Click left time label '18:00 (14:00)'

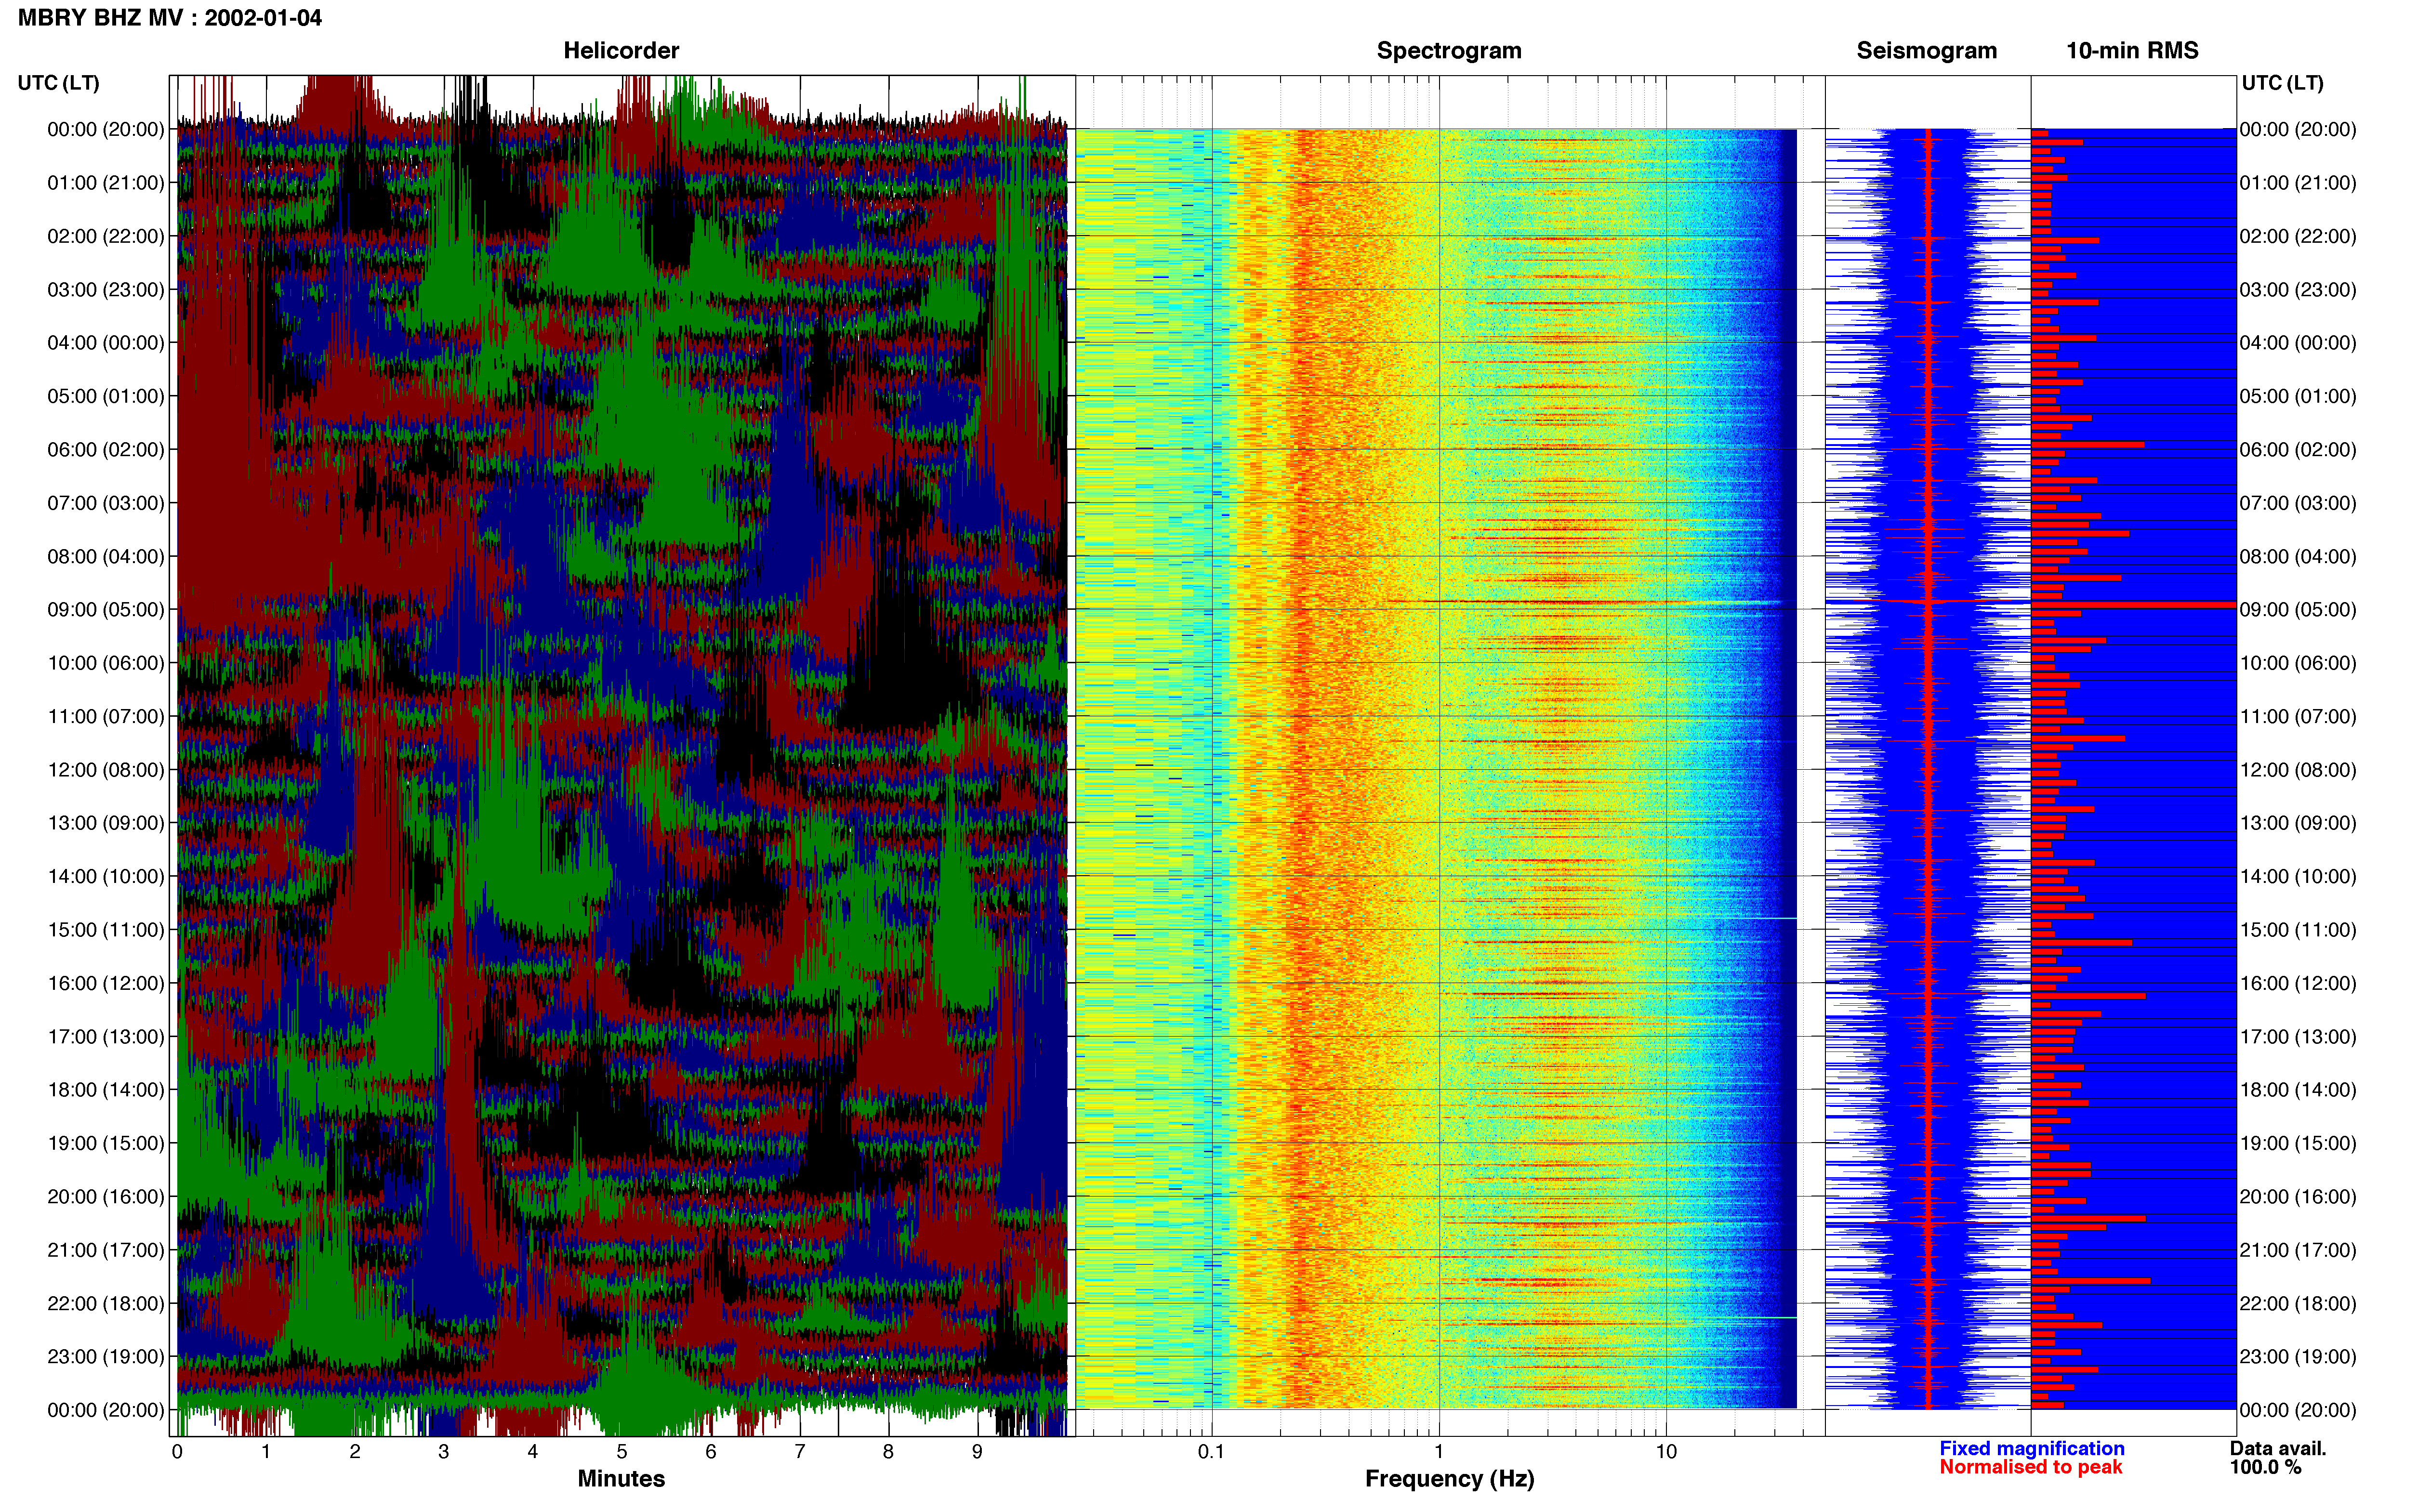click(x=106, y=1089)
